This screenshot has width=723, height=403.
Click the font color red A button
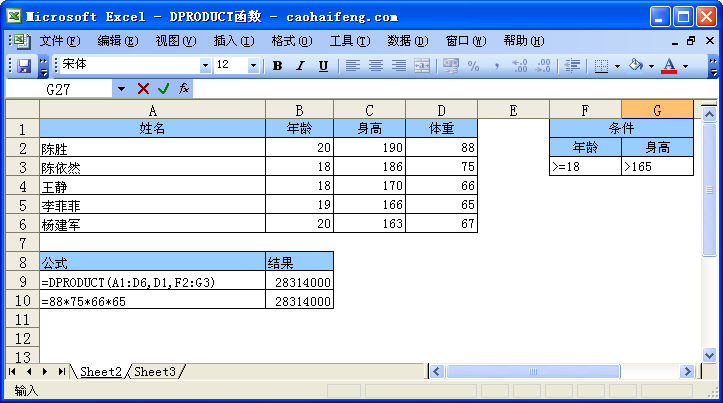coord(668,66)
